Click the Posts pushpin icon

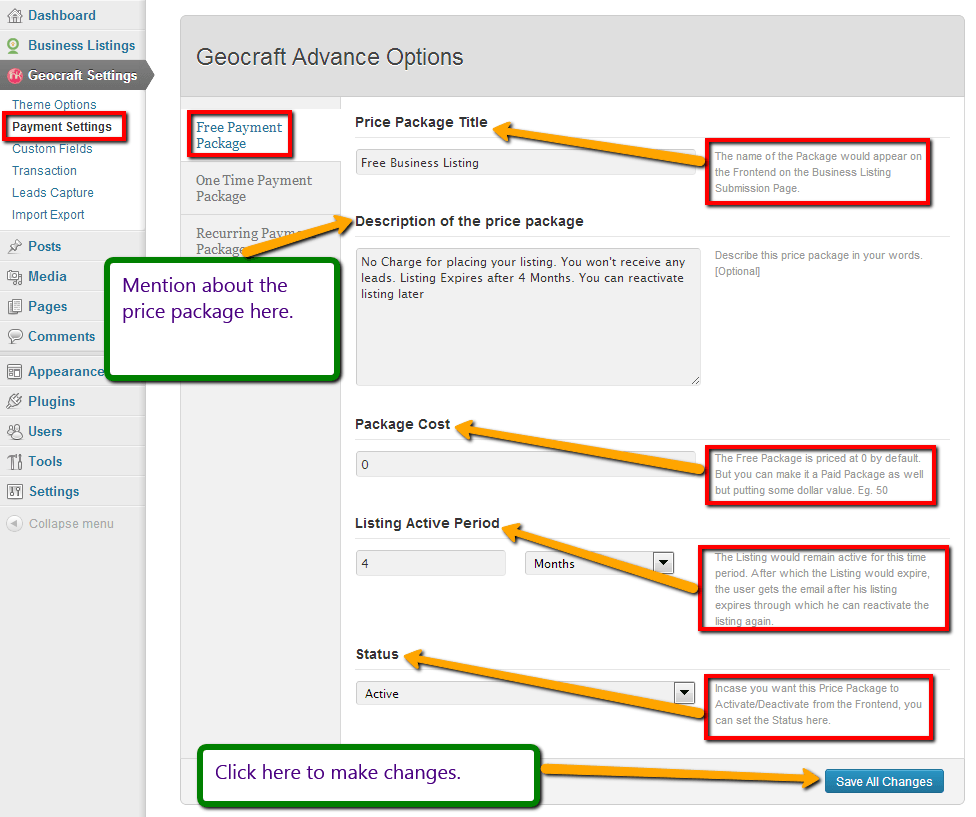point(14,246)
